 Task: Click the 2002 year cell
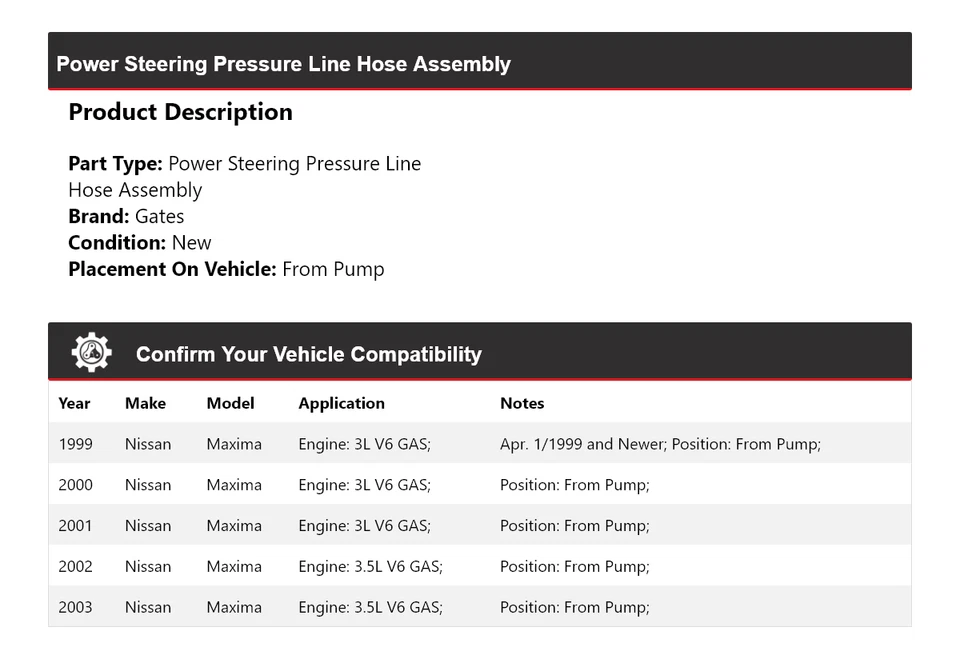click(75, 567)
